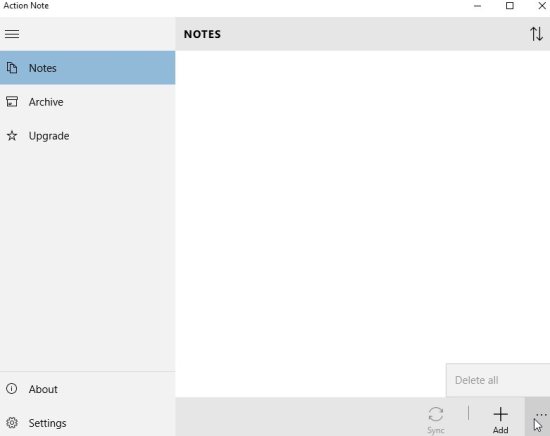The height and width of the screenshot is (436, 550).
Task: Click the NOTES header title
Action: (x=202, y=34)
